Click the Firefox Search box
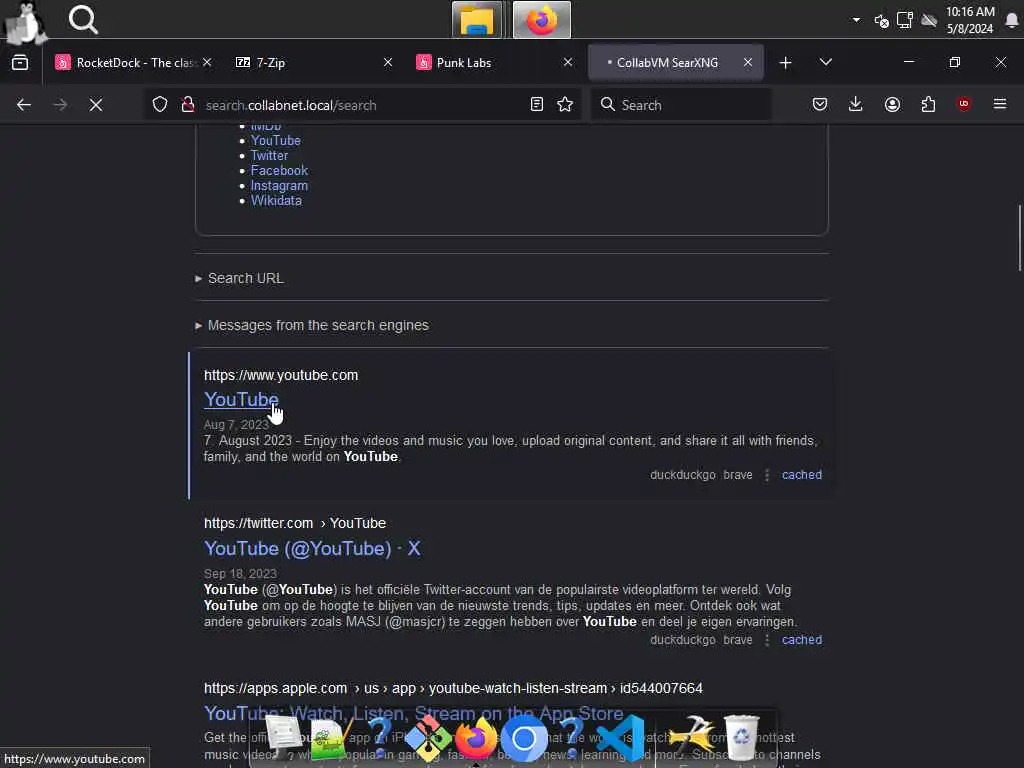Image resolution: width=1024 pixels, height=768 pixels. 680,104
